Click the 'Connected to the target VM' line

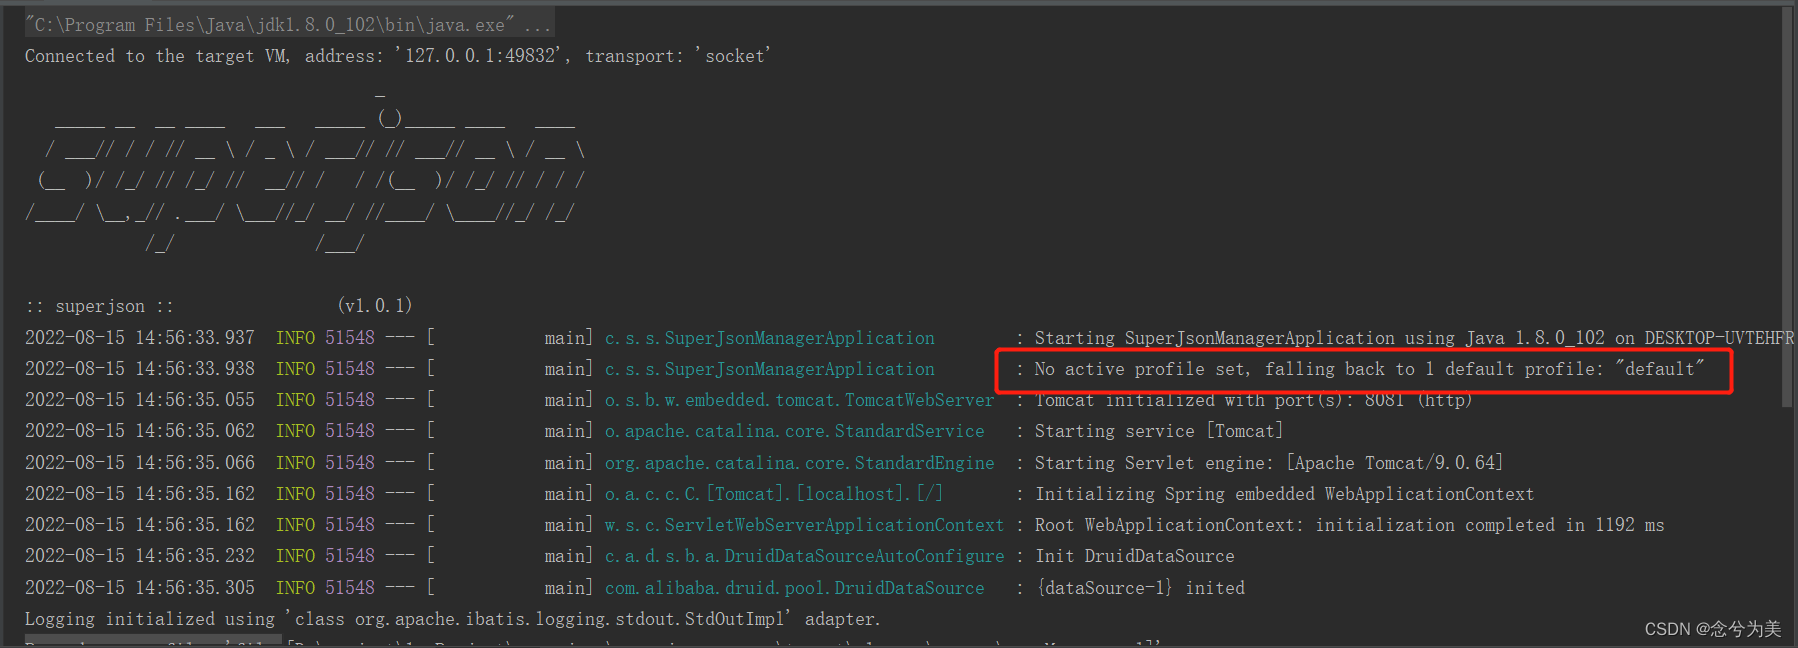pyautogui.click(x=398, y=56)
